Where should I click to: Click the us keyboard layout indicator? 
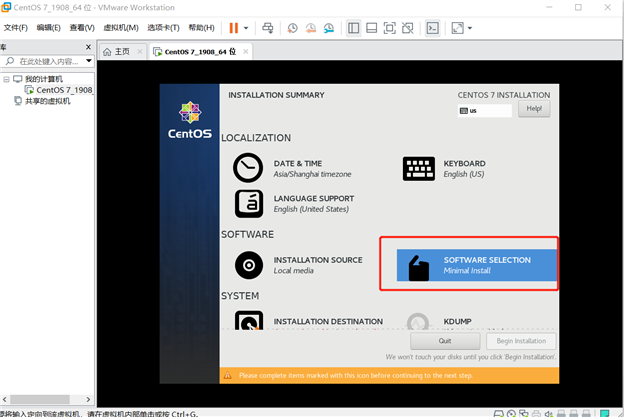click(x=485, y=111)
